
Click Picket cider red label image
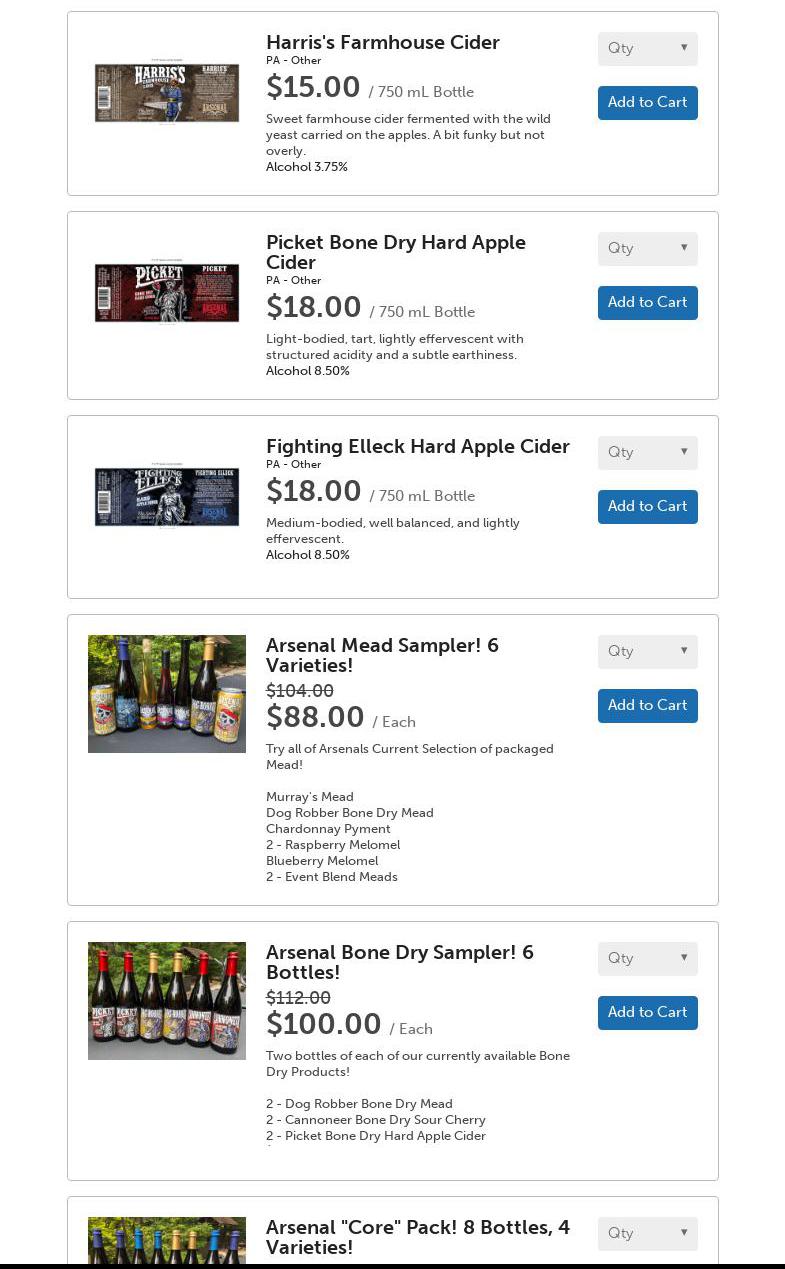[x=167, y=293]
